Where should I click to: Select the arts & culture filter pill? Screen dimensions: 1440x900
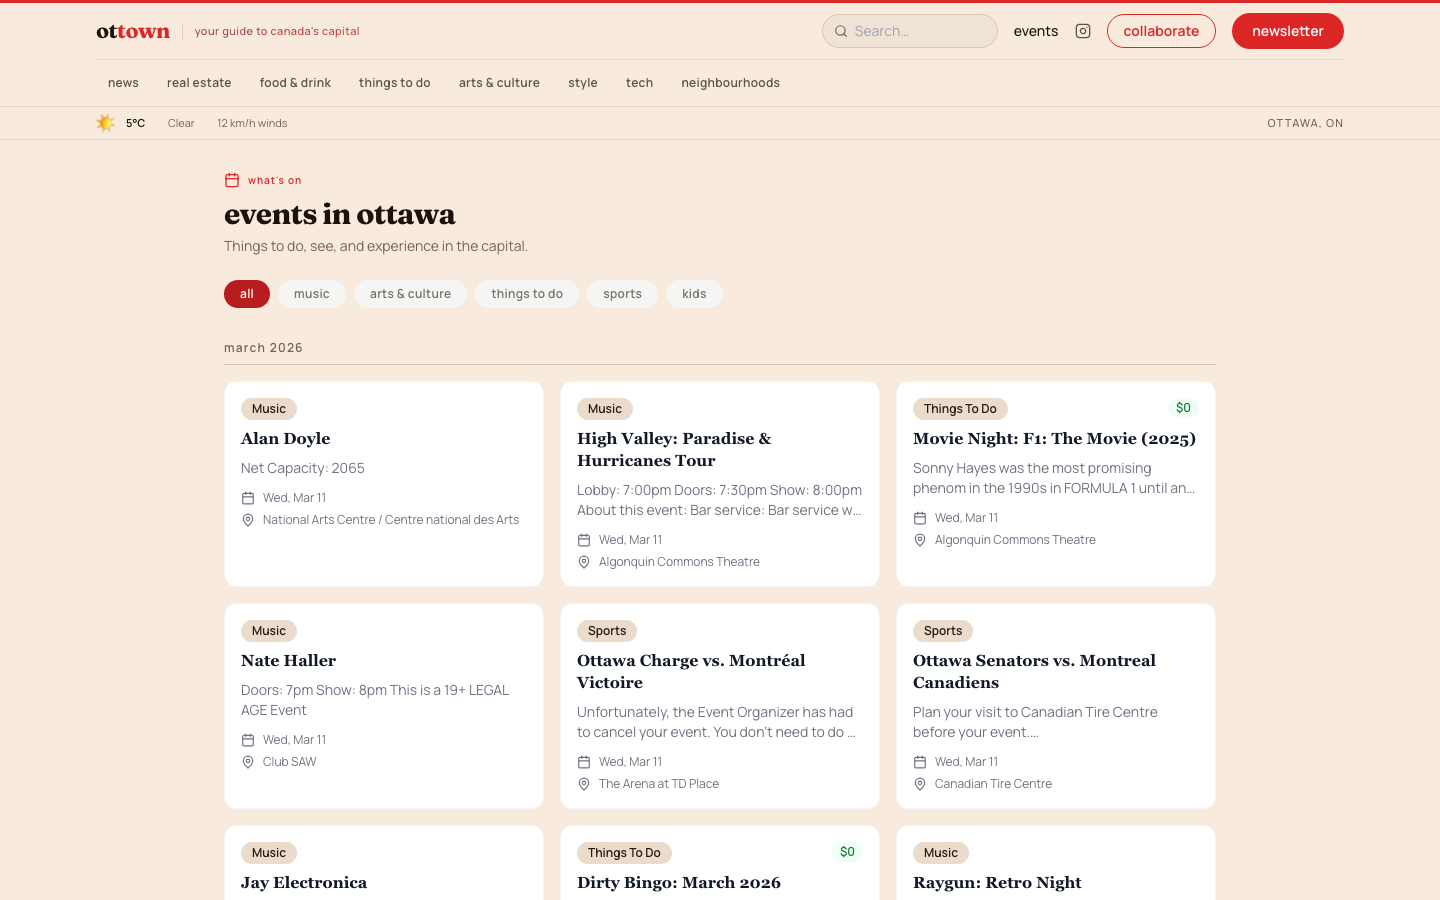click(x=410, y=293)
